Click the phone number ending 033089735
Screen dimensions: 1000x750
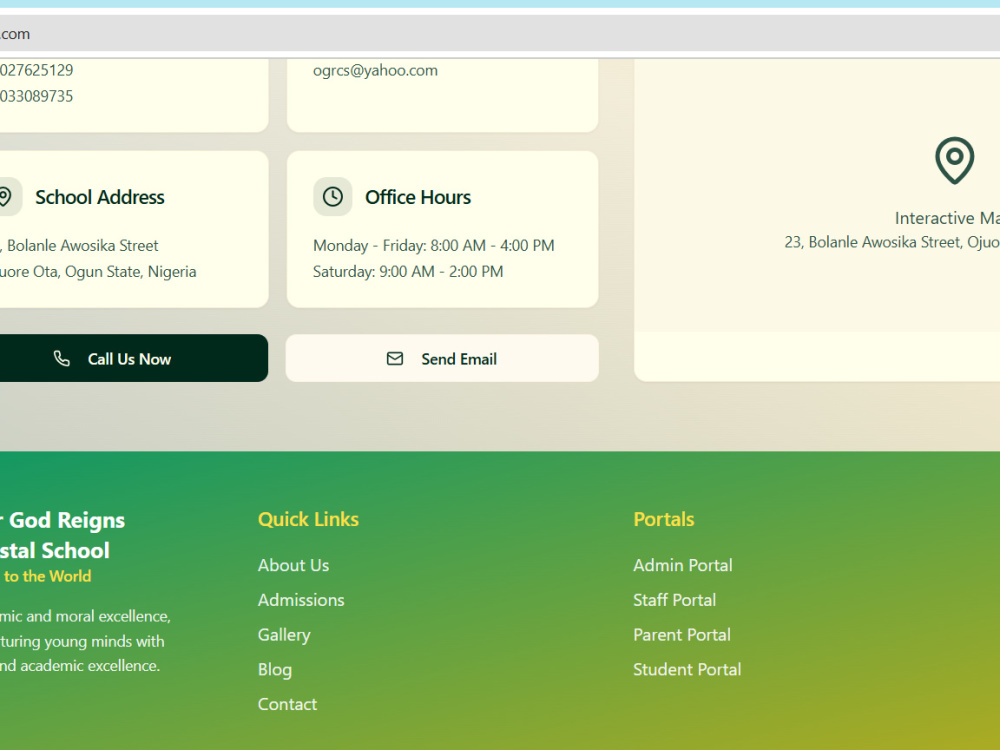coord(36,96)
